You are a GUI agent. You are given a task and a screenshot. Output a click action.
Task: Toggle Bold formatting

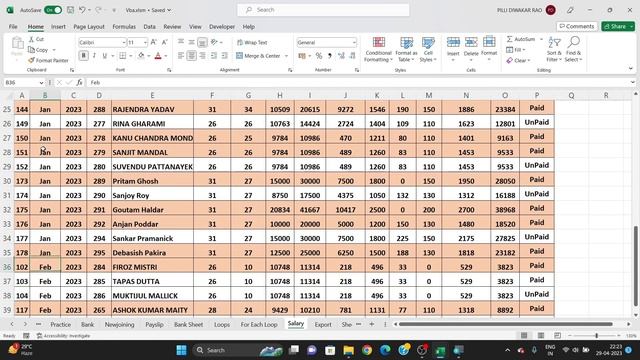point(83,56)
